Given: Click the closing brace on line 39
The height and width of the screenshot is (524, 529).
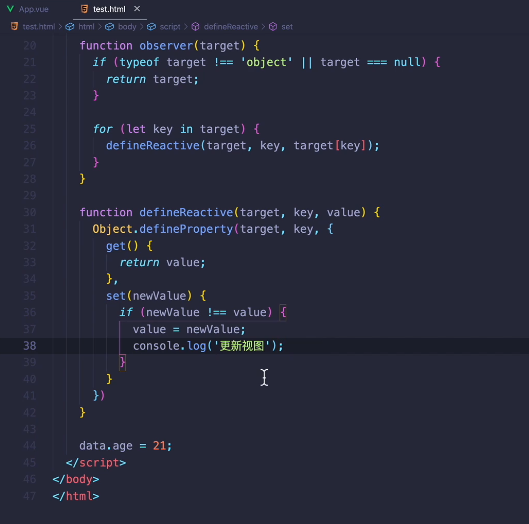Looking at the screenshot, I should pos(123,362).
